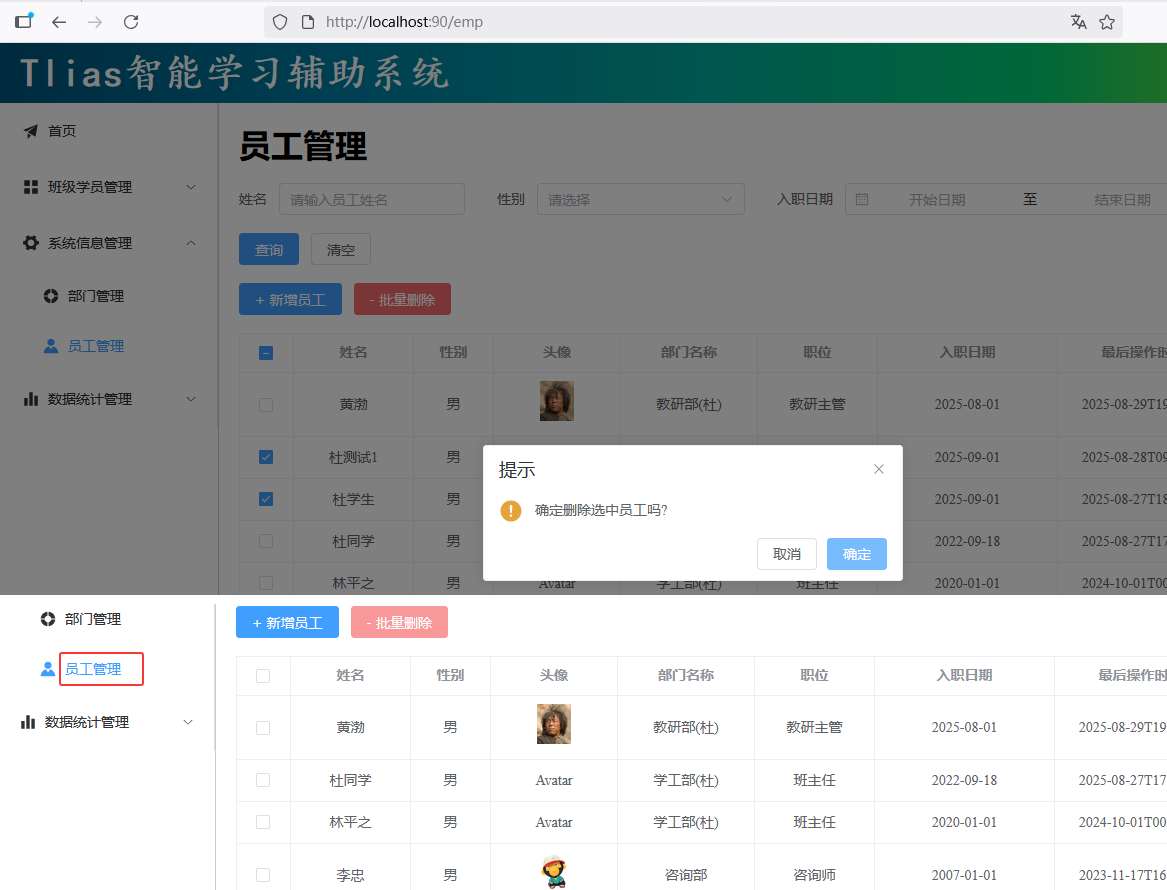
Task: Click the browser reload icon
Action: click(131, 22)
